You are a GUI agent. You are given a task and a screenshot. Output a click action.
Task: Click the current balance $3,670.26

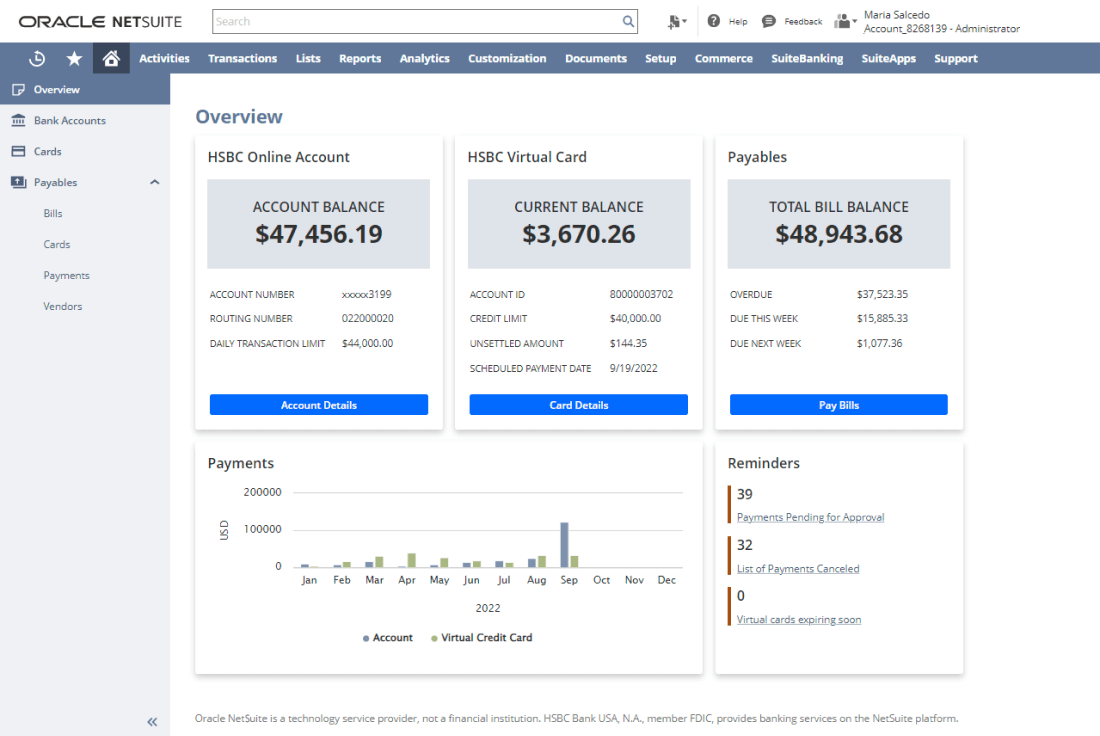click(579, 234)
